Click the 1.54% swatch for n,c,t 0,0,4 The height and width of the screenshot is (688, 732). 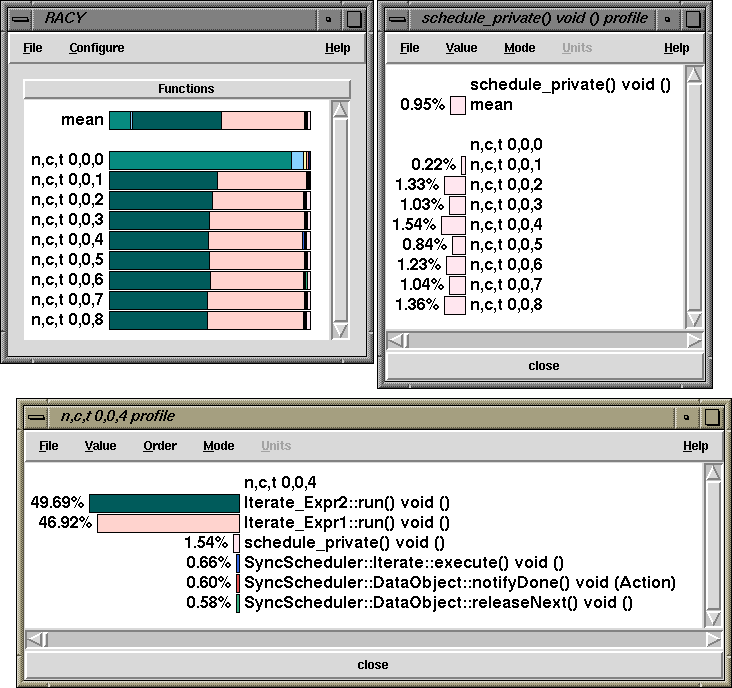pos(453,225)
